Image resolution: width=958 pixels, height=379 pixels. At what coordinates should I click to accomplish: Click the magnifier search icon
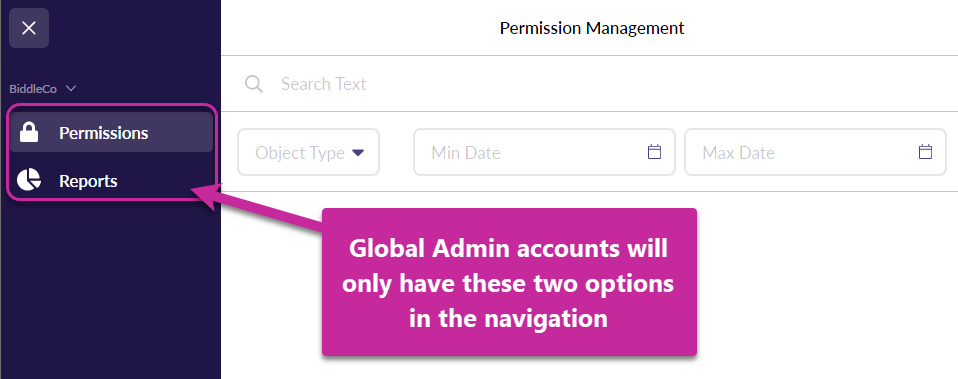click(254, 84)
